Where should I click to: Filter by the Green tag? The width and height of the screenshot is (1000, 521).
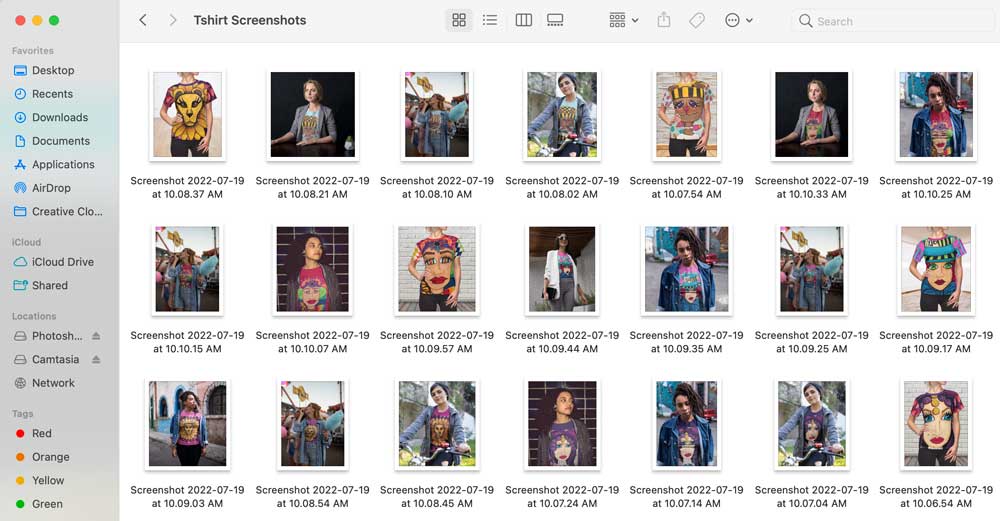[x=47, y=504]
